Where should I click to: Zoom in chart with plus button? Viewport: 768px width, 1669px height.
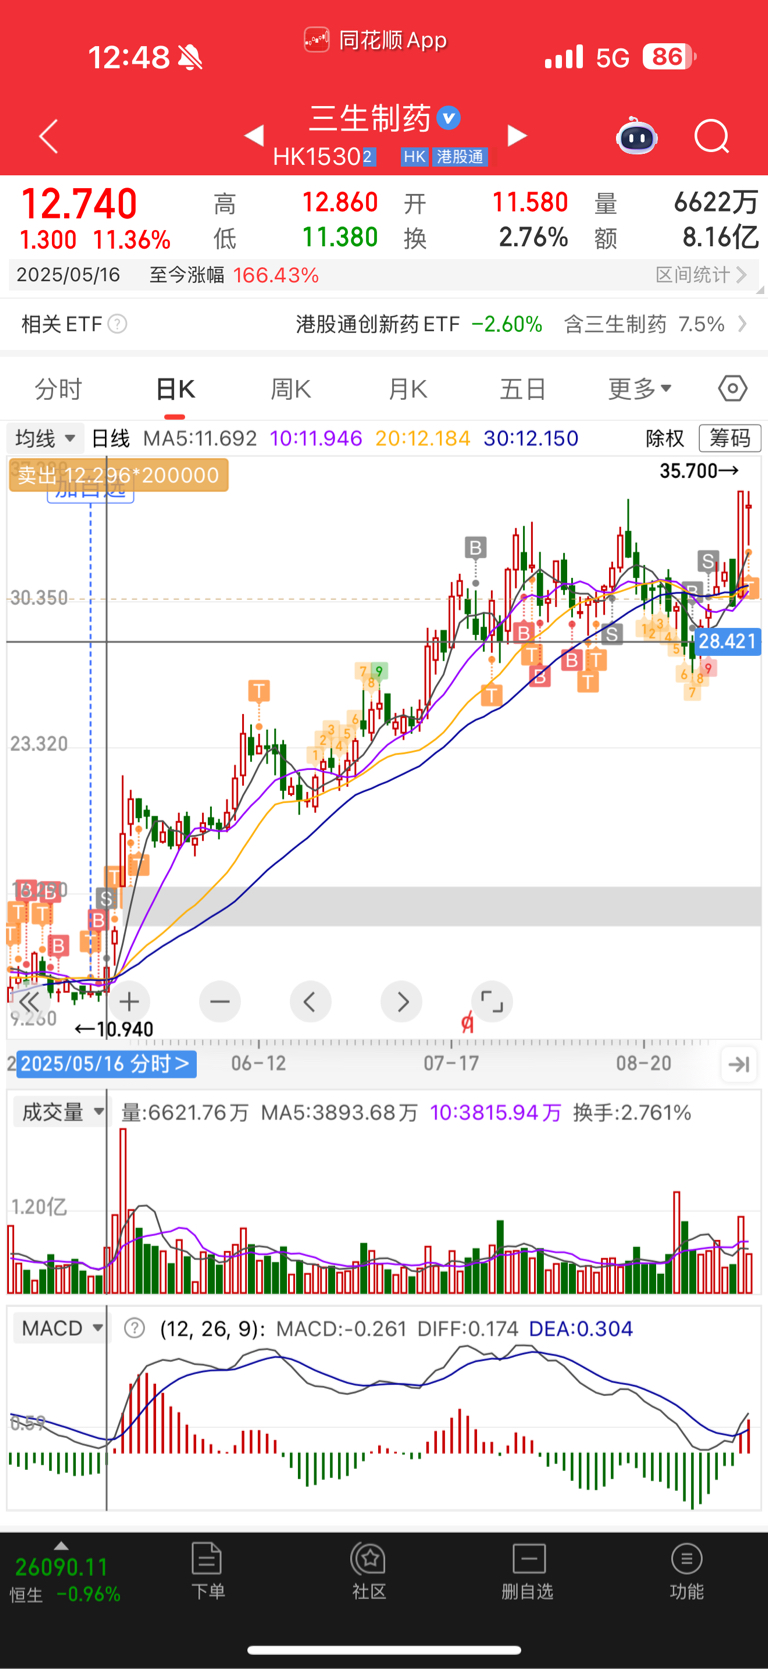click(x=129, y=1001)
